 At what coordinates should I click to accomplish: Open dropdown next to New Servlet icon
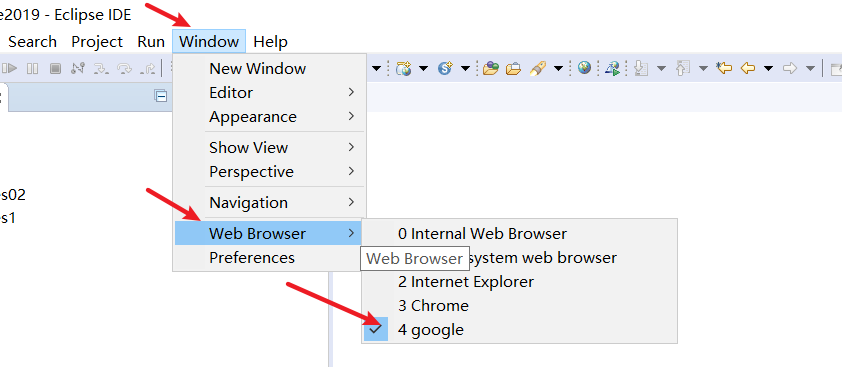(x=466, y=69)
